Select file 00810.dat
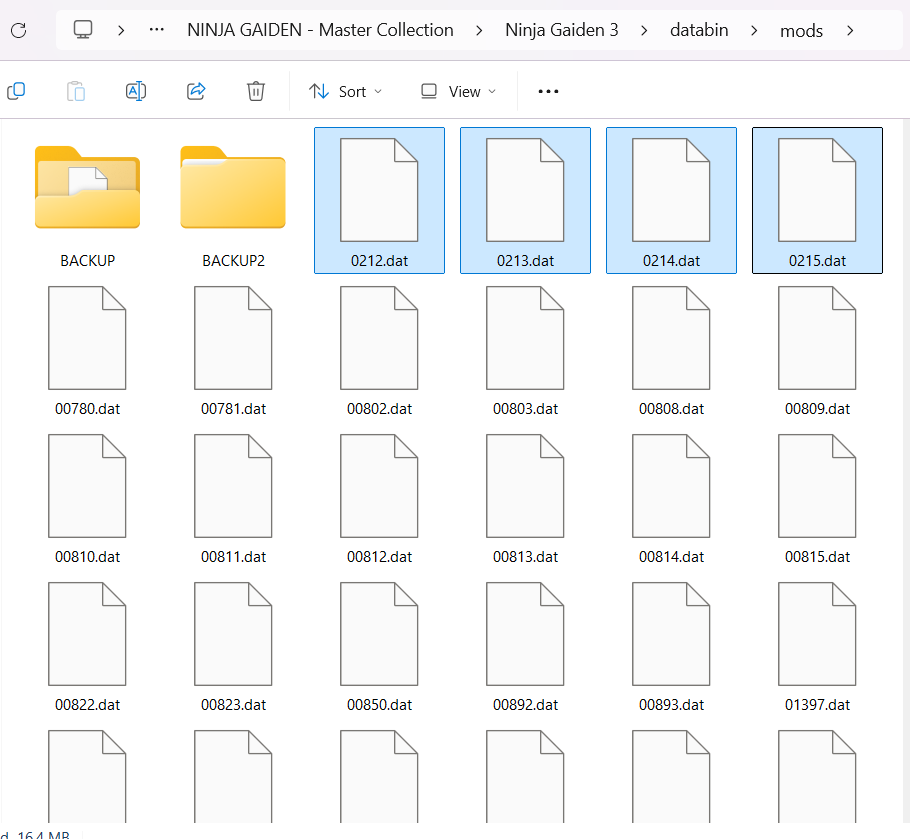The image size is (910, 839). (88, 498)
